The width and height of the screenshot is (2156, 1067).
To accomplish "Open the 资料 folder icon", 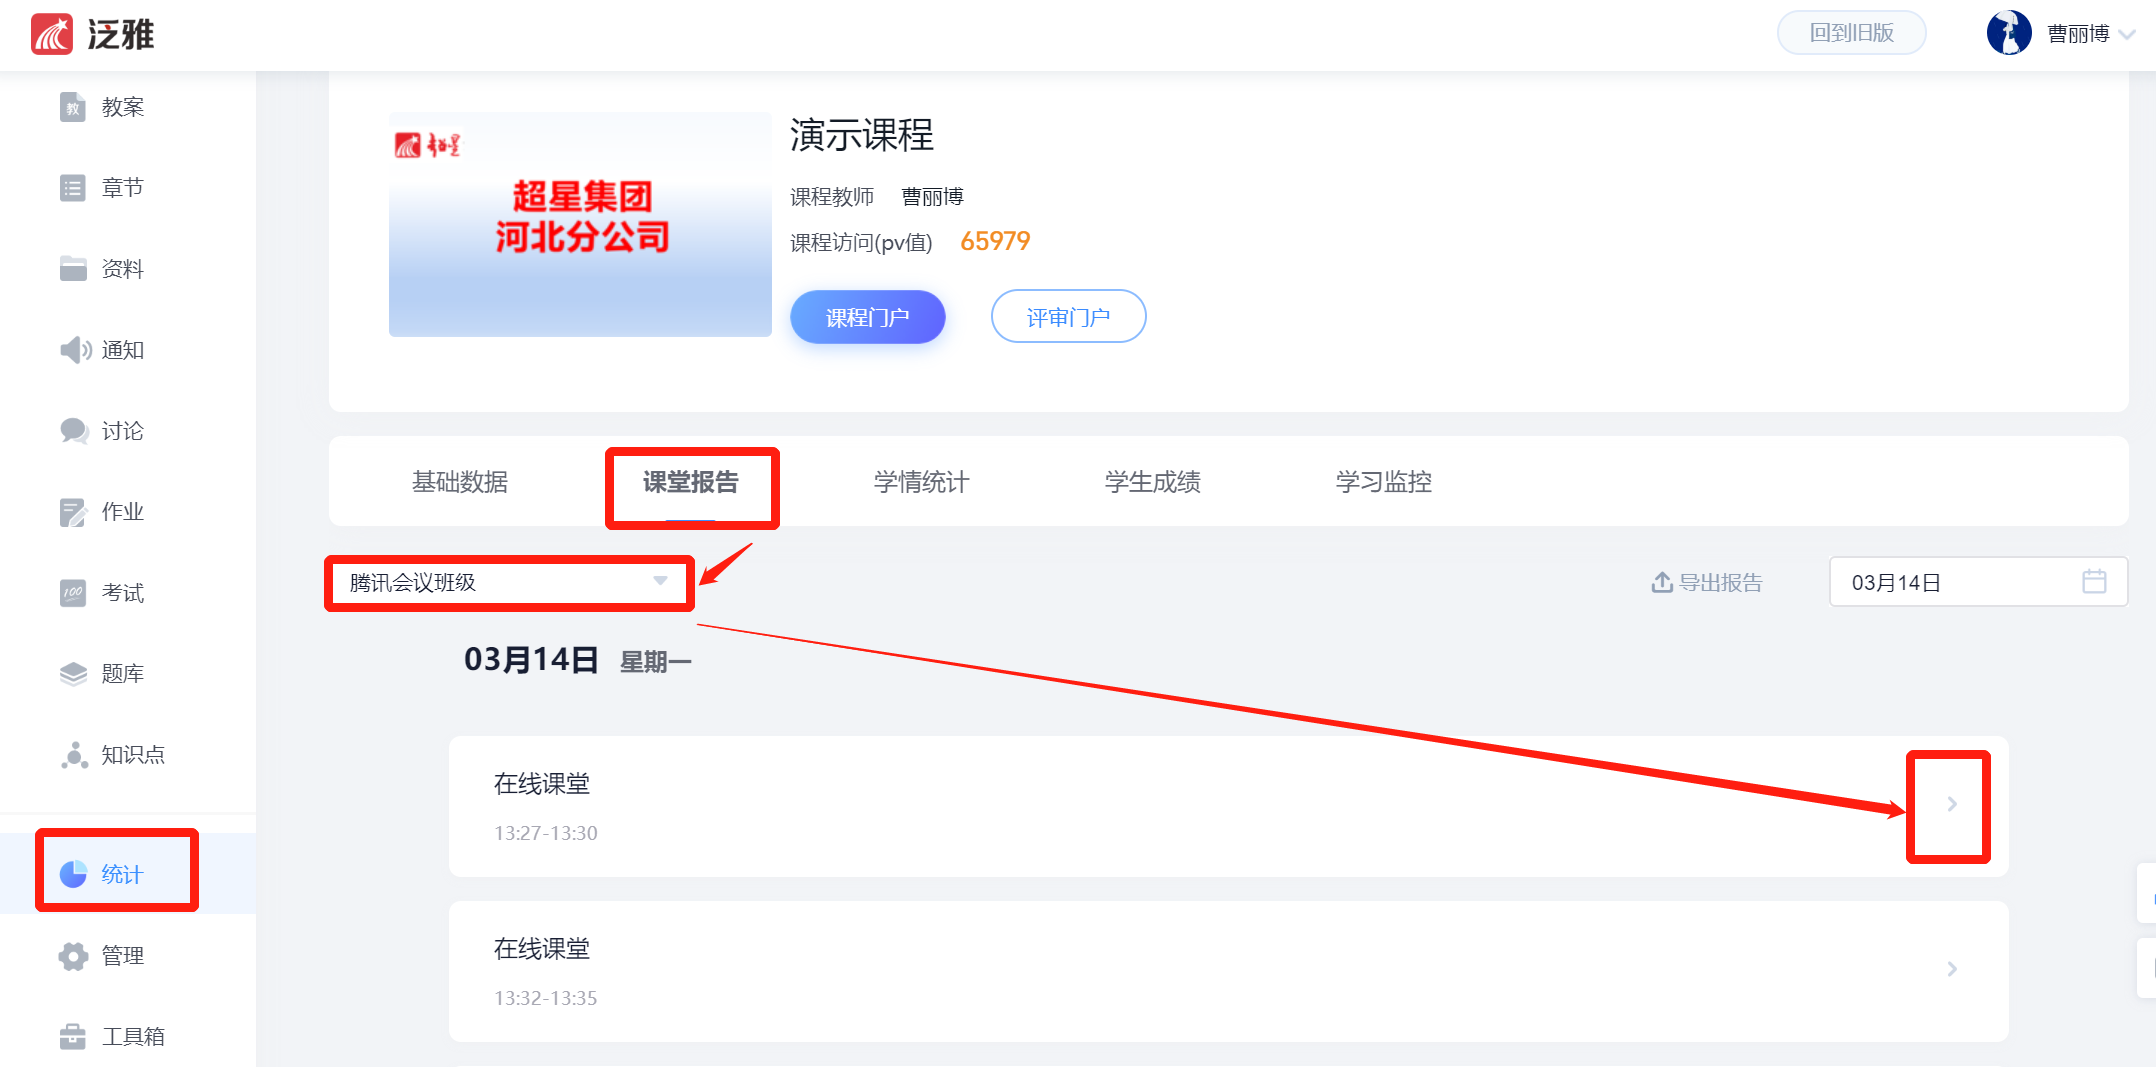I will pos(73,269).
